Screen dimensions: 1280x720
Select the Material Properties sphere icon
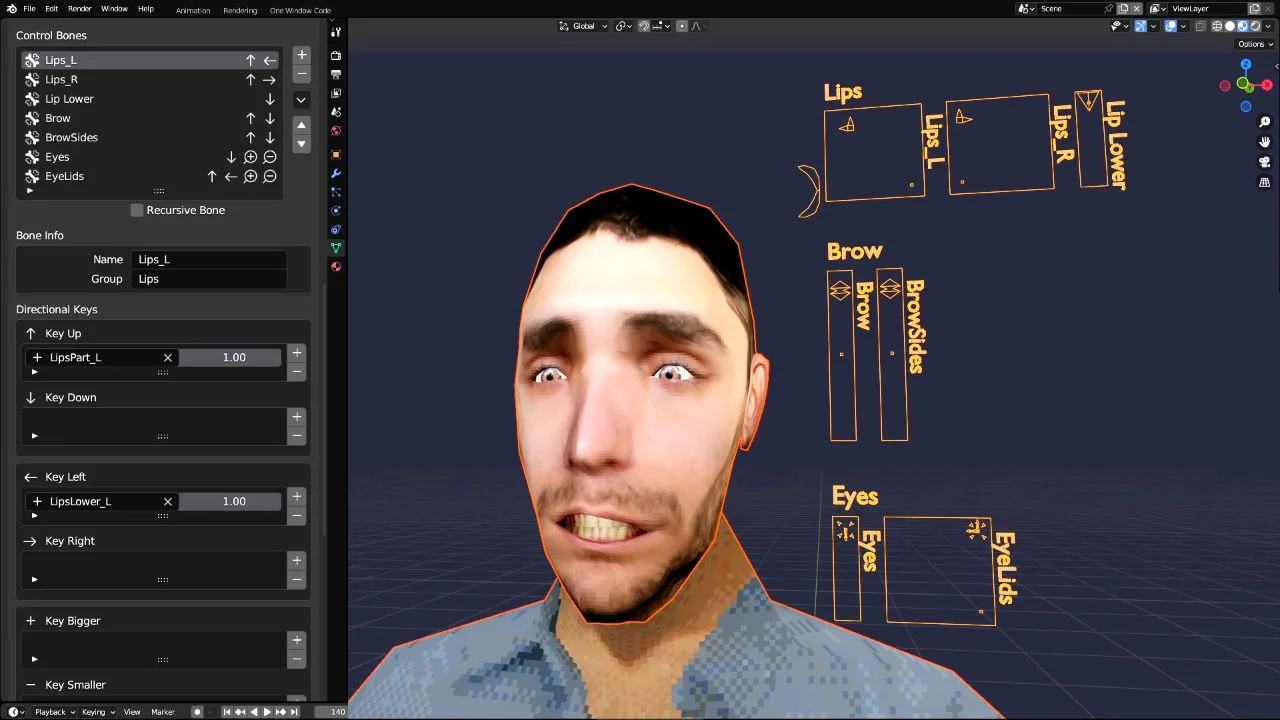(336, 268)
